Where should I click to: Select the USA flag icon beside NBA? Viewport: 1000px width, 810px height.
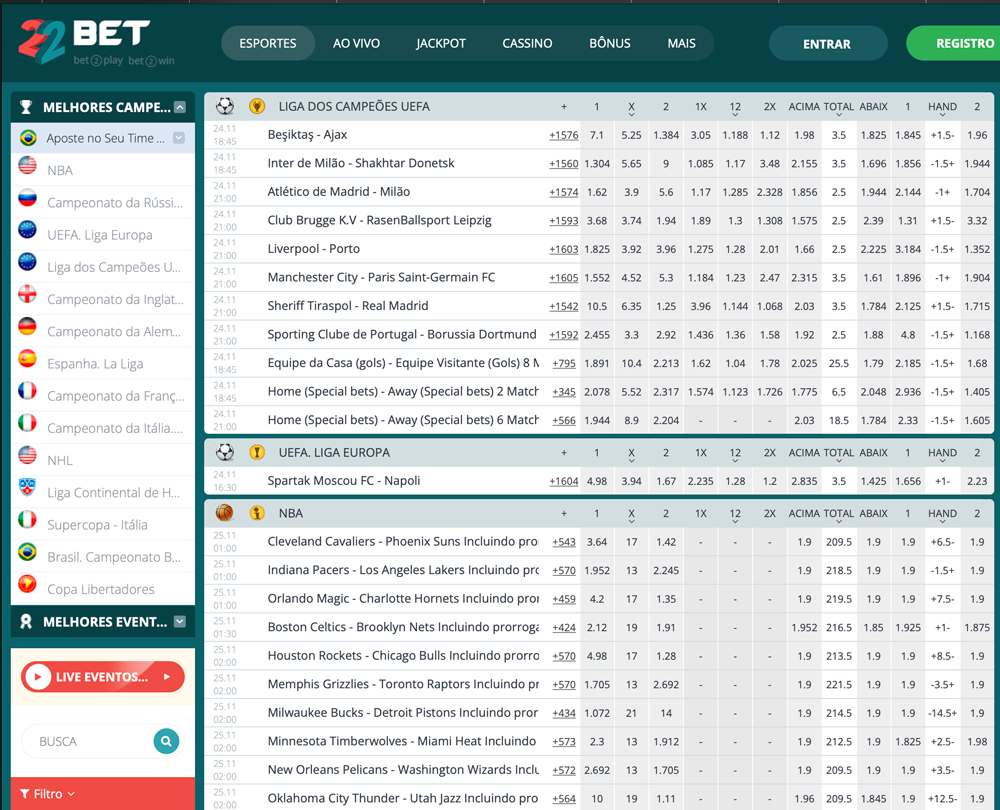(27, 166)
